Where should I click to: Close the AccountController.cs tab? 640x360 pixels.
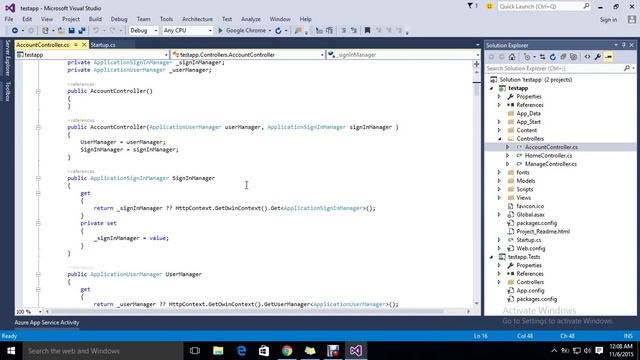84,44
